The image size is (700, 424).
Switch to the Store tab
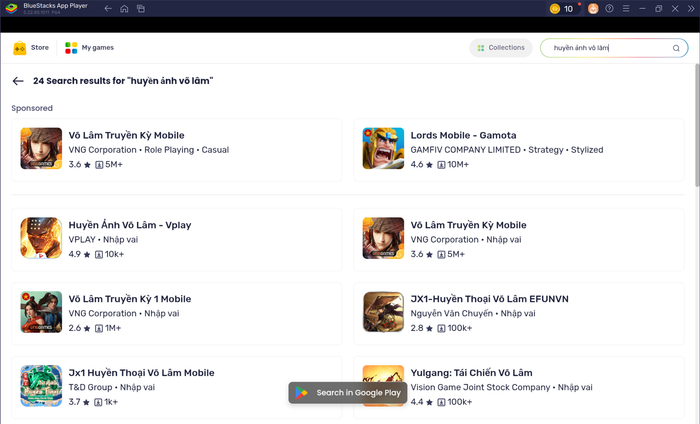pyautogui.click(x=31, y=47)
